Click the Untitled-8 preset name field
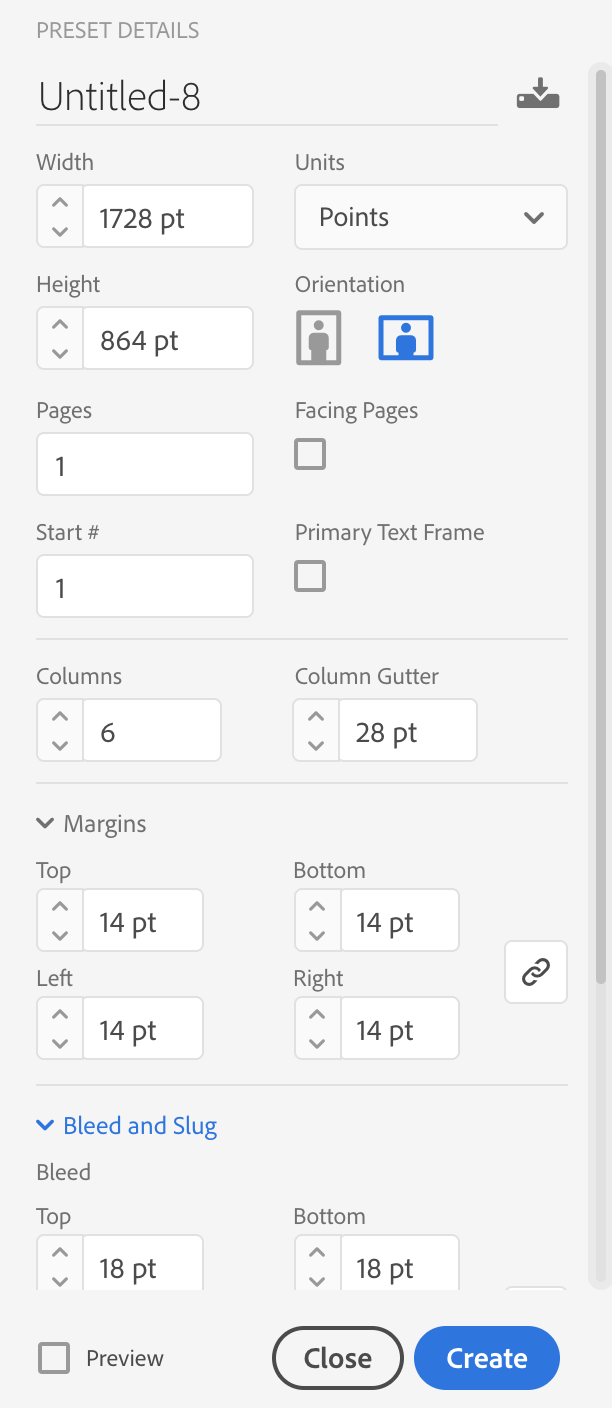Image resolution: width=612 pixels, height=1408 pixels. (267, 97)
